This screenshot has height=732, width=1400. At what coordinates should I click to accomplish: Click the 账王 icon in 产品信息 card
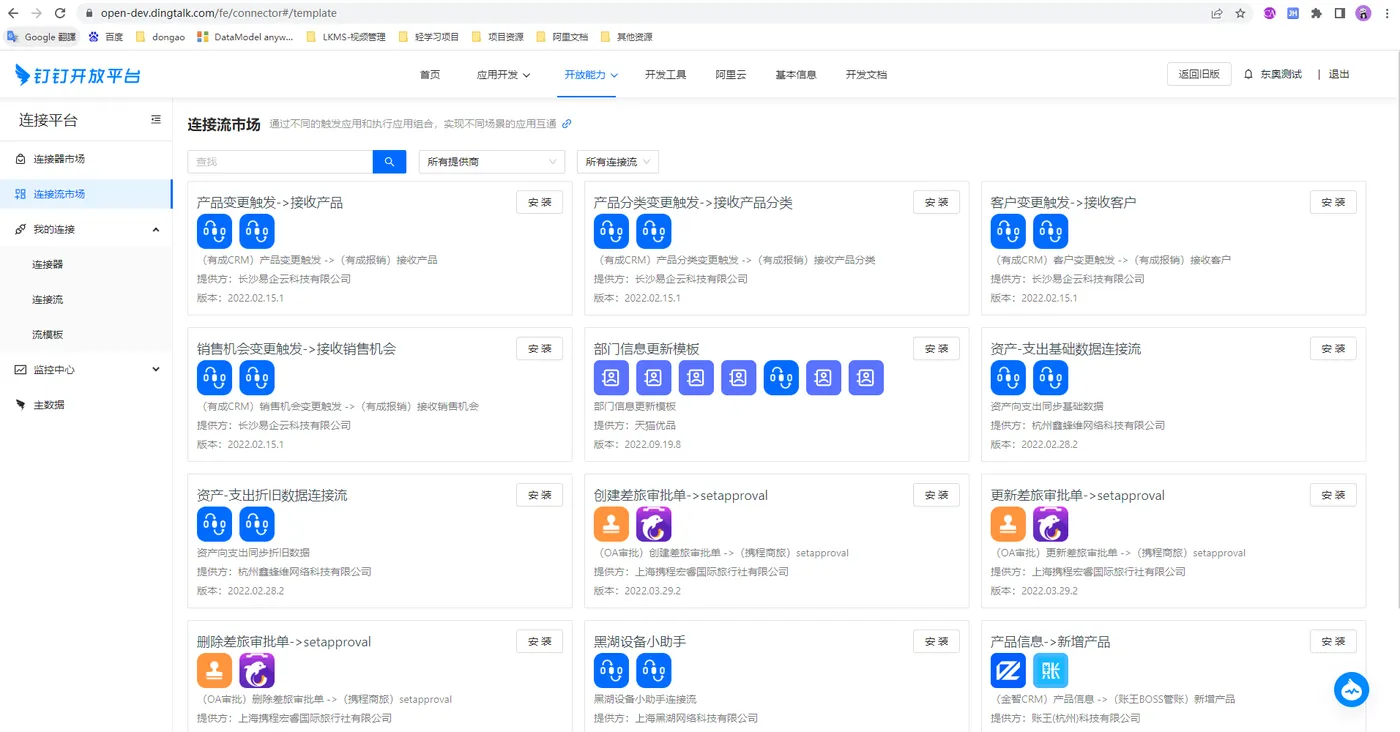pyautogui.click(x=1051, y=670)
